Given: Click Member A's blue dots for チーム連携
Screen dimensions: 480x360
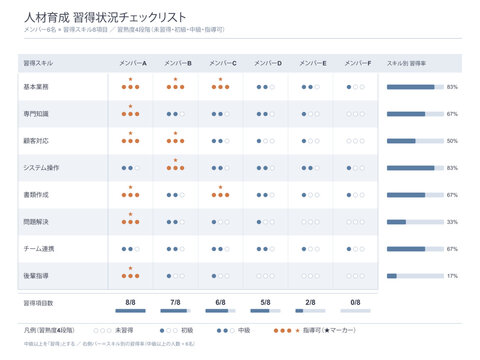Looking at the screenshot, I should (x=130, y=249).
